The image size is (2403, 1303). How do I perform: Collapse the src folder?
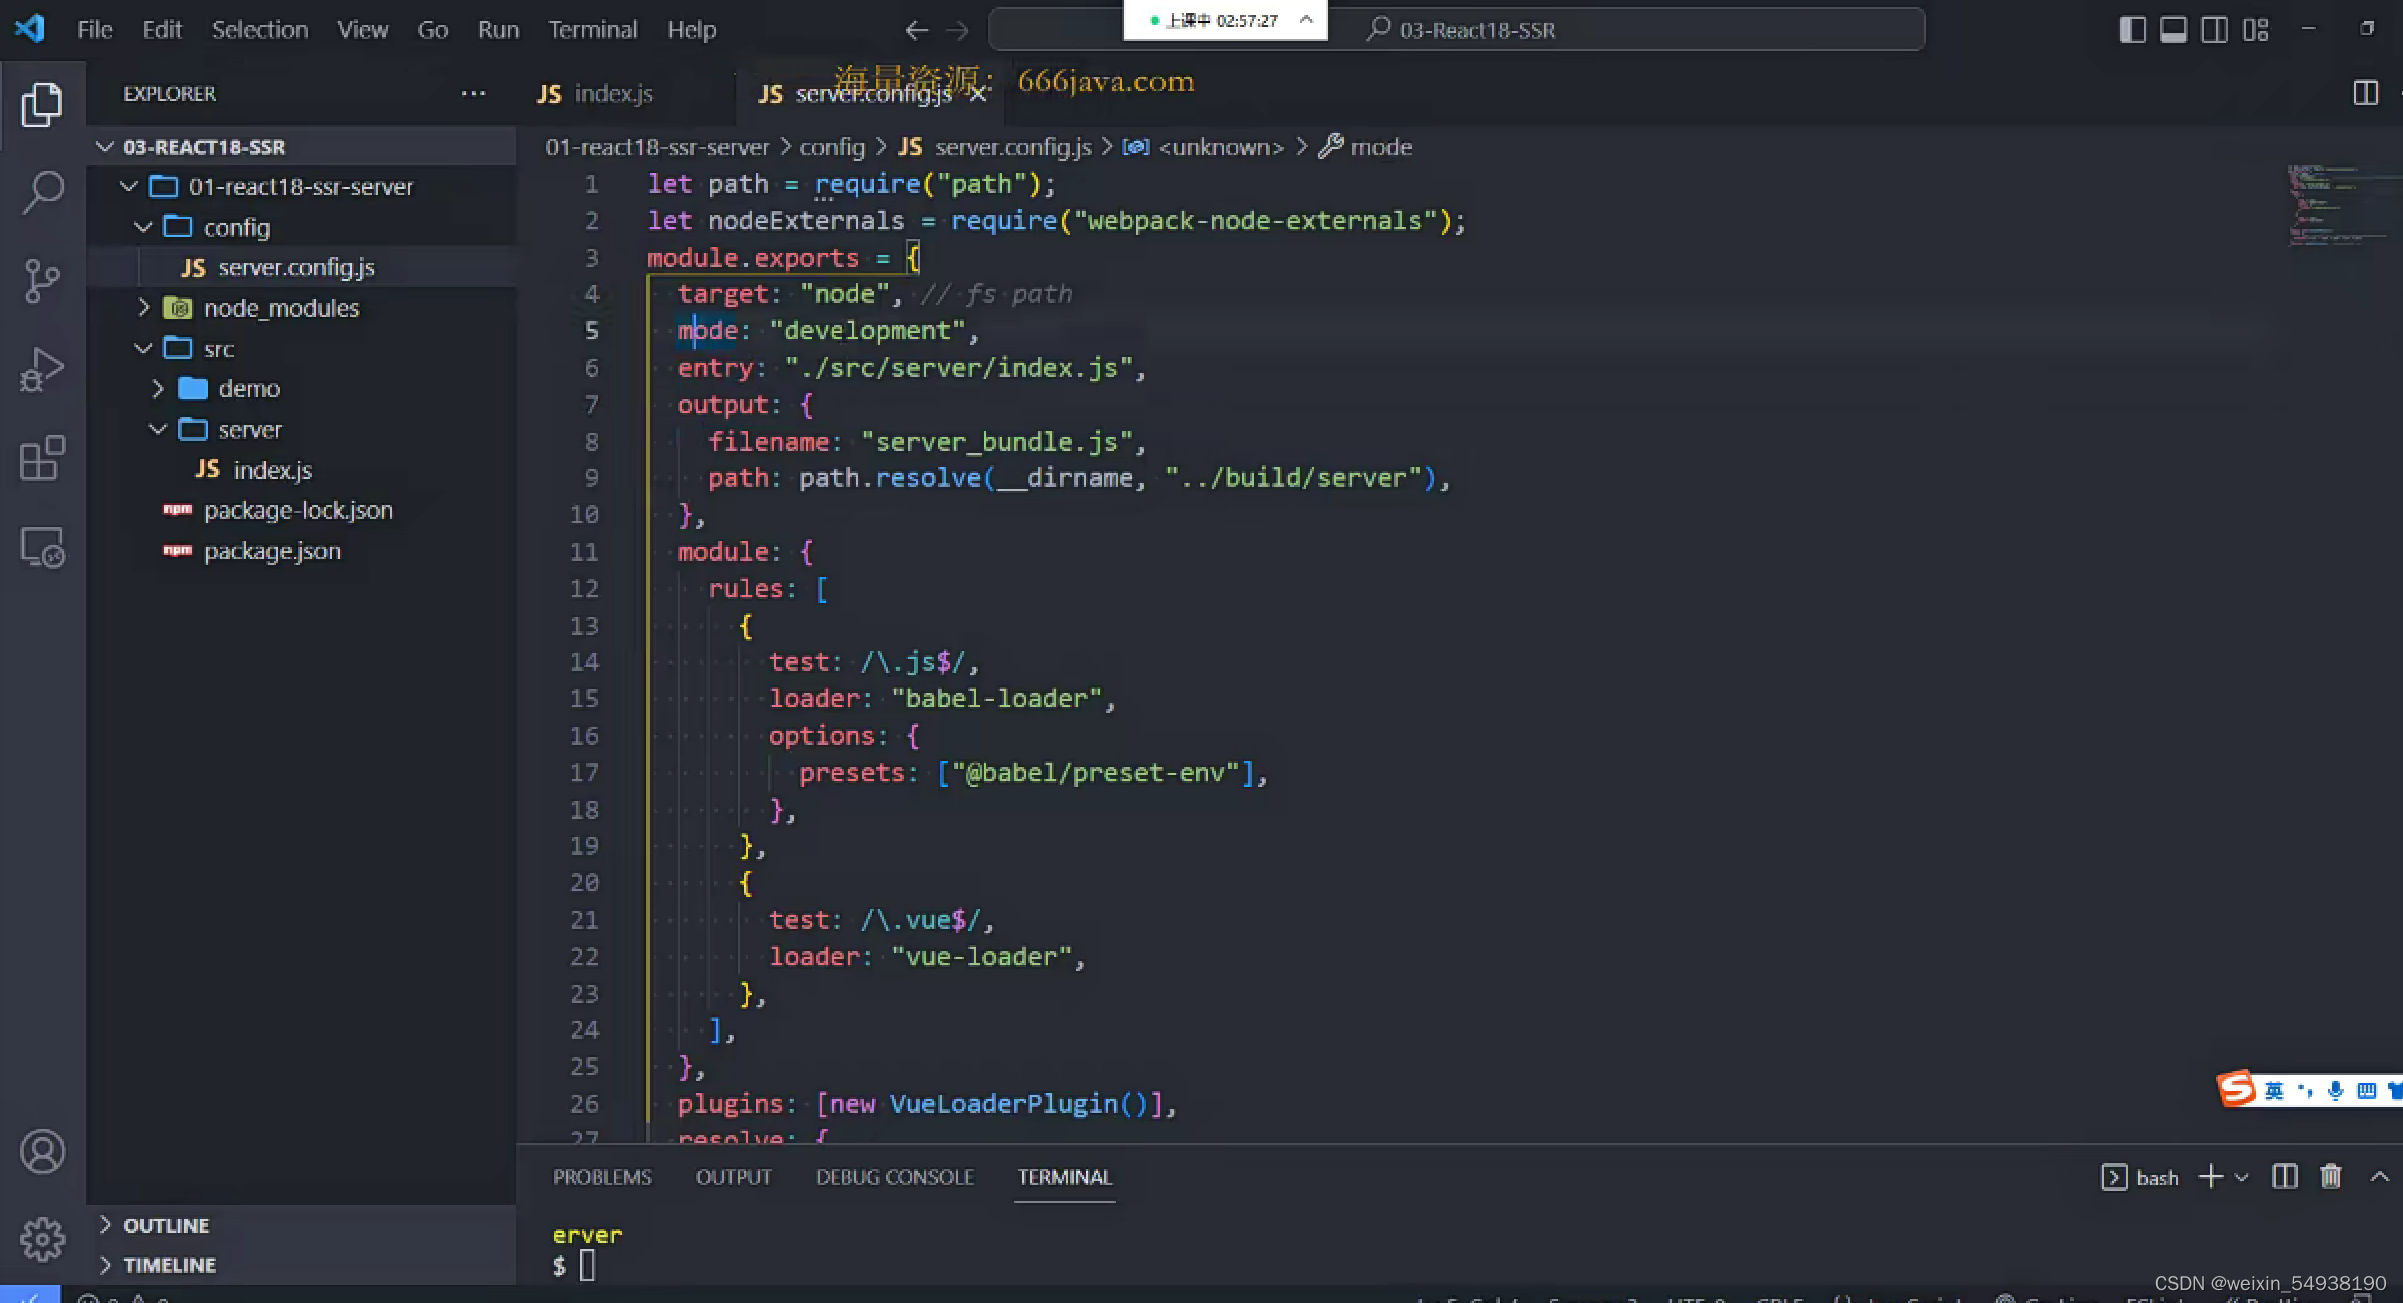pyautogui.click(x=143, y=349)
